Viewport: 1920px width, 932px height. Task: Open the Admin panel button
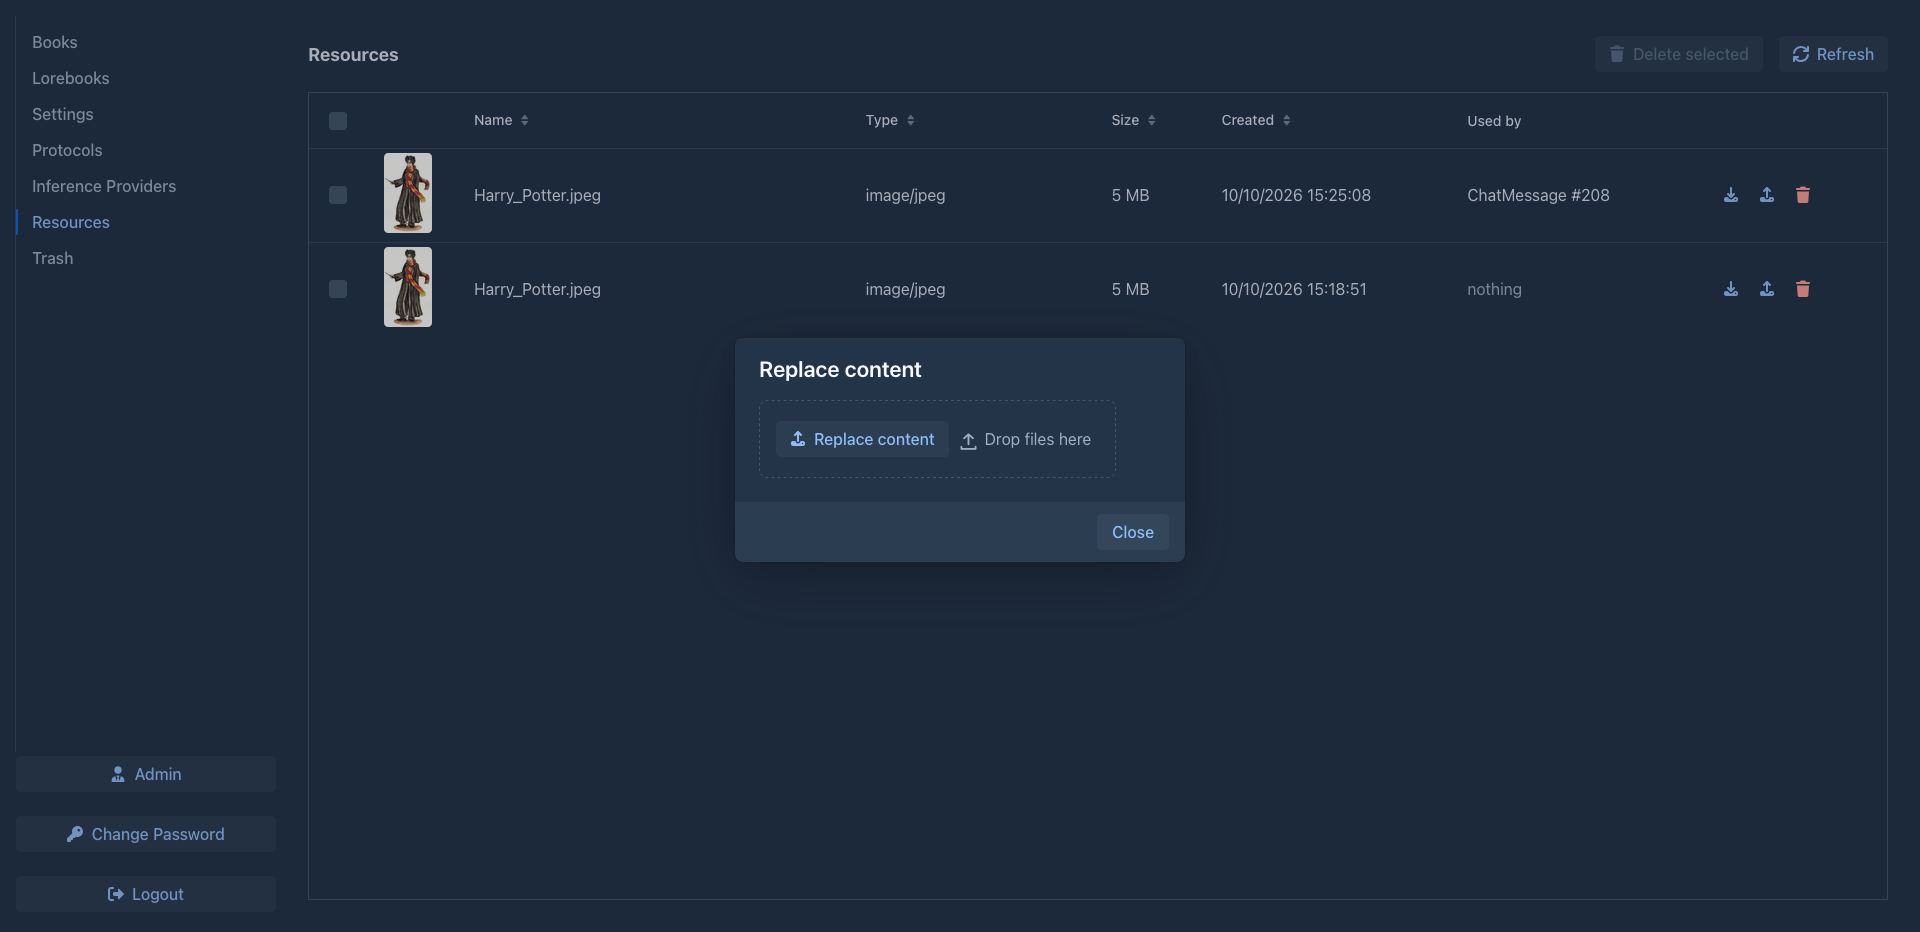coord(146,774)
